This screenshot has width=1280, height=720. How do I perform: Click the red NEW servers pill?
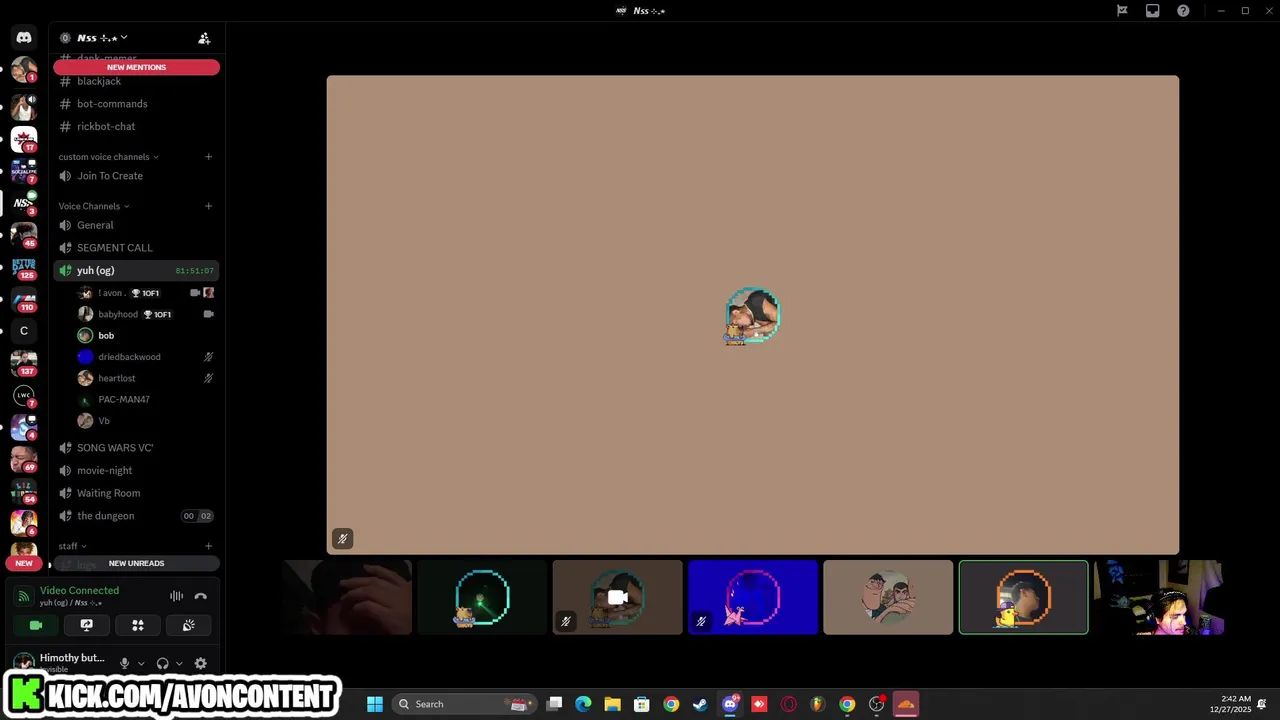click(x=24, y=563)
